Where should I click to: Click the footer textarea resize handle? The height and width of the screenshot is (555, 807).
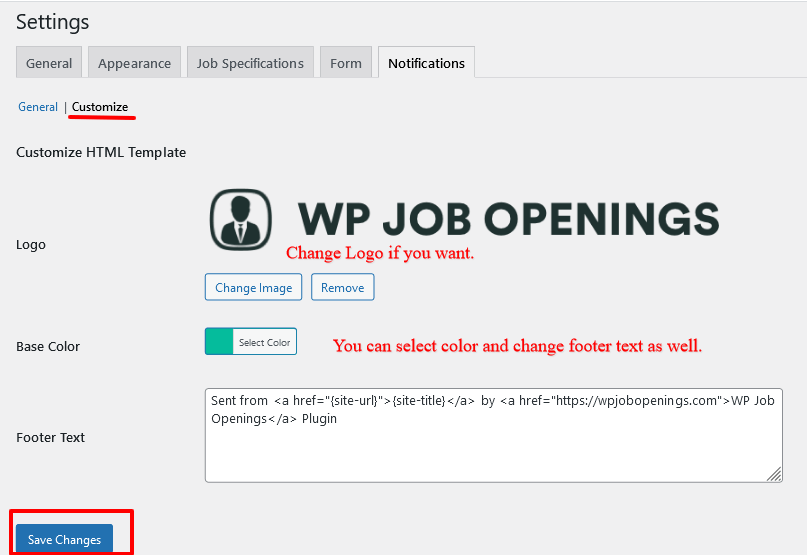(774, 474)
